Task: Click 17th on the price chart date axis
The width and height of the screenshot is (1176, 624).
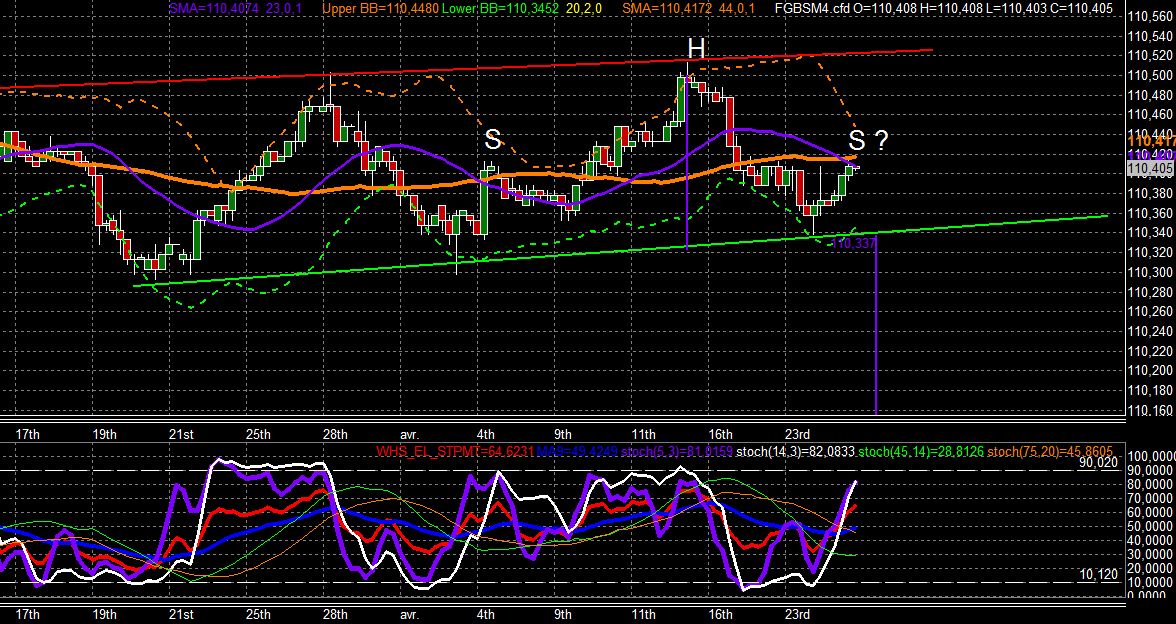Action: click(27, 434)
